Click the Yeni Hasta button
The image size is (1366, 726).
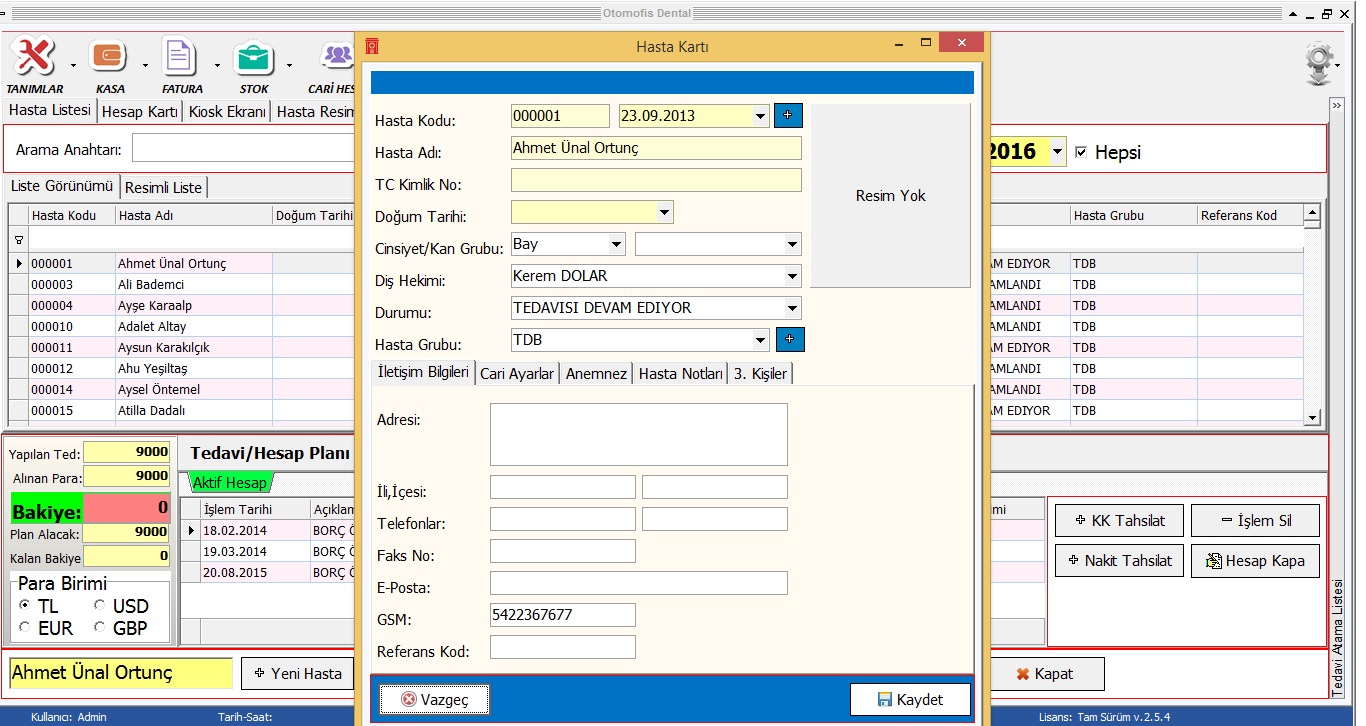click(x=298, y=673)
